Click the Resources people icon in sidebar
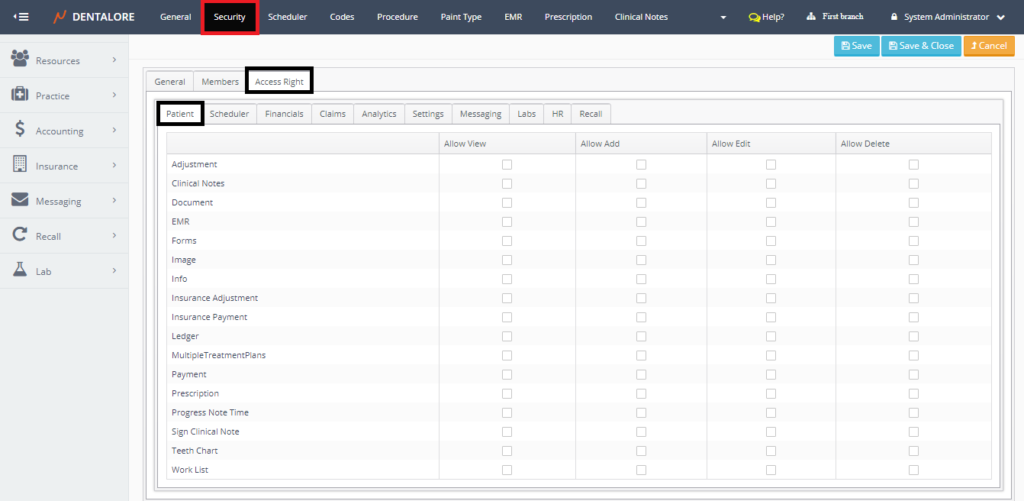The height and width of the screenshot is (501, 1024). (x=19, y=60)
